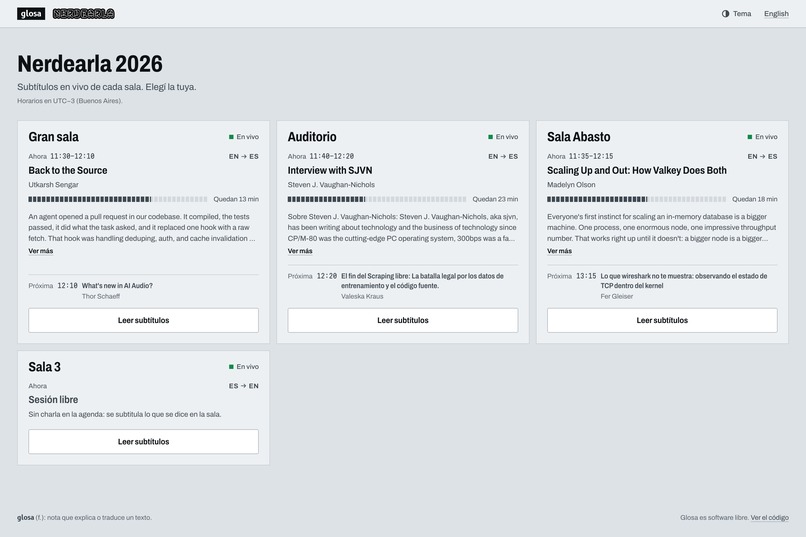Image resolution: width=806 pixels, height=537 pixels.
Task: Click next speaker Valeska Kraus
Action: (362, 297)
